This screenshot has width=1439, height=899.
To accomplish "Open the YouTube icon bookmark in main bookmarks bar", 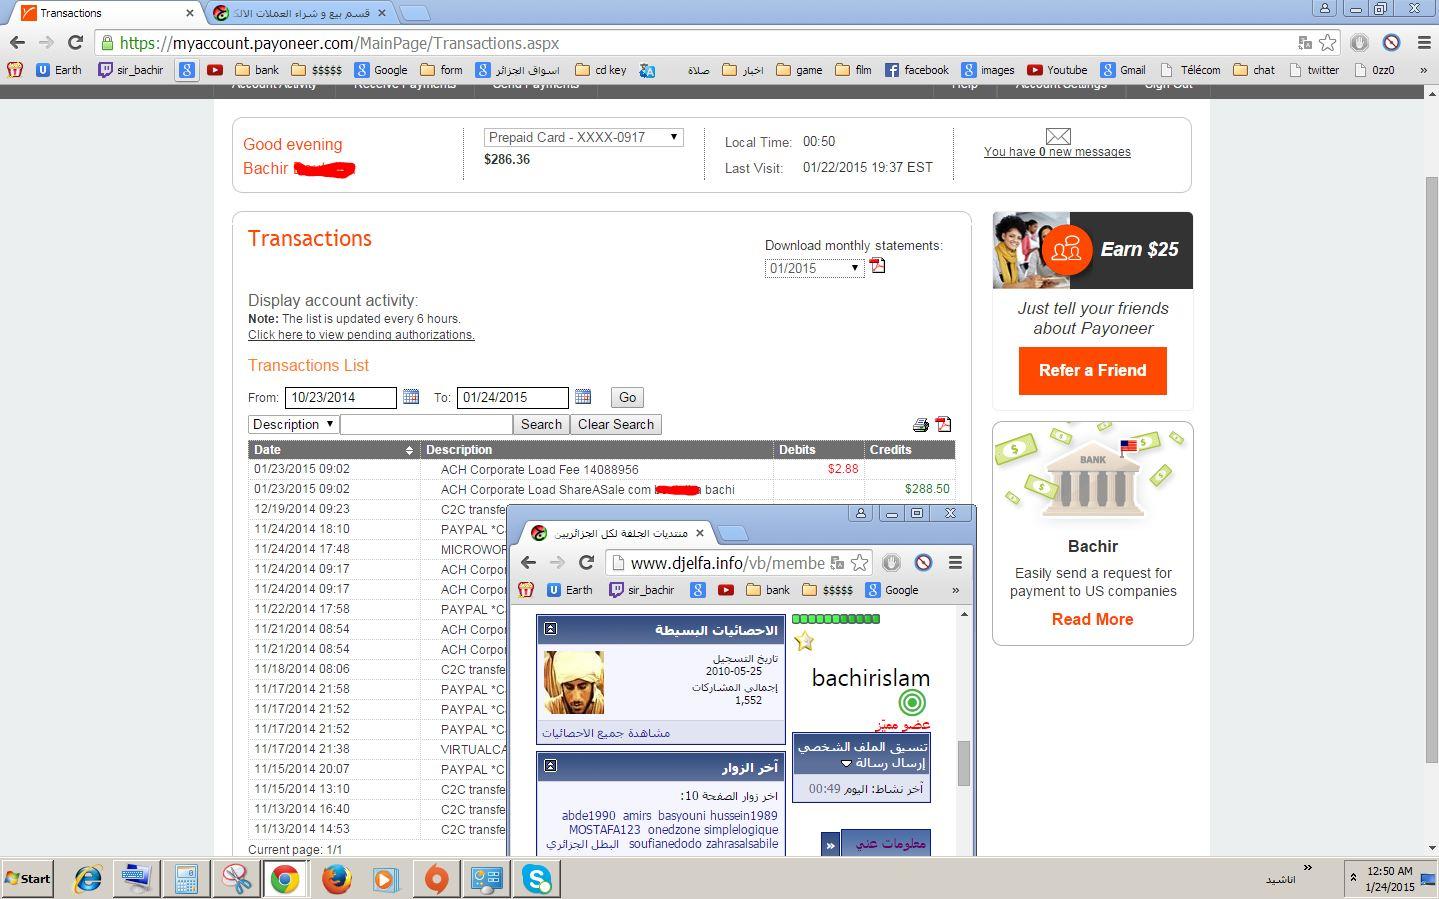I will [215, 70].
